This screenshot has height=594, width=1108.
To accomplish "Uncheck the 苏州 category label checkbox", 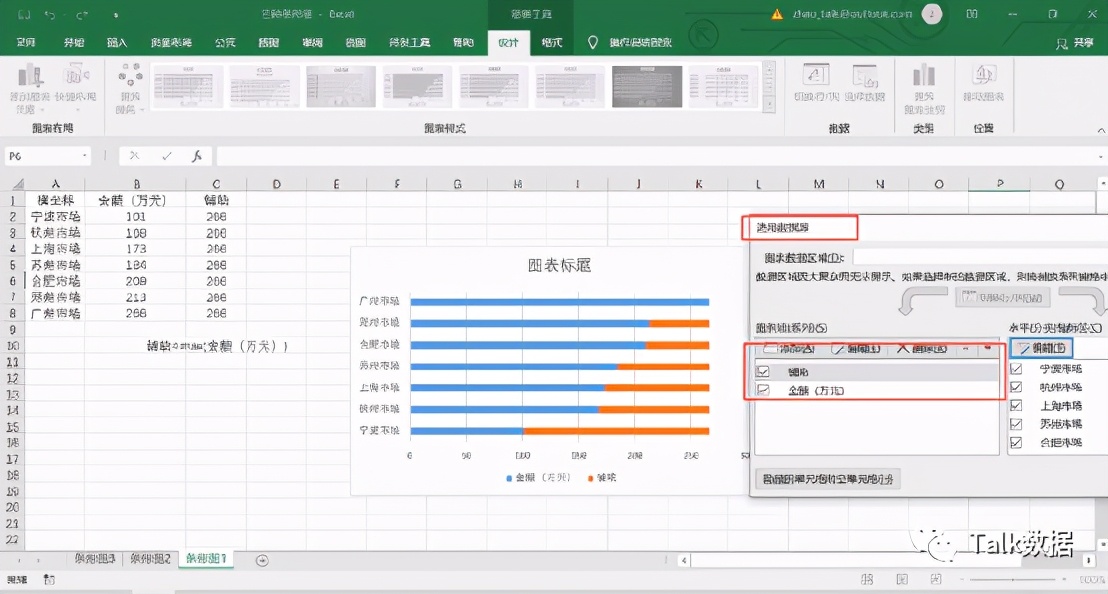I will point(1016,424).
